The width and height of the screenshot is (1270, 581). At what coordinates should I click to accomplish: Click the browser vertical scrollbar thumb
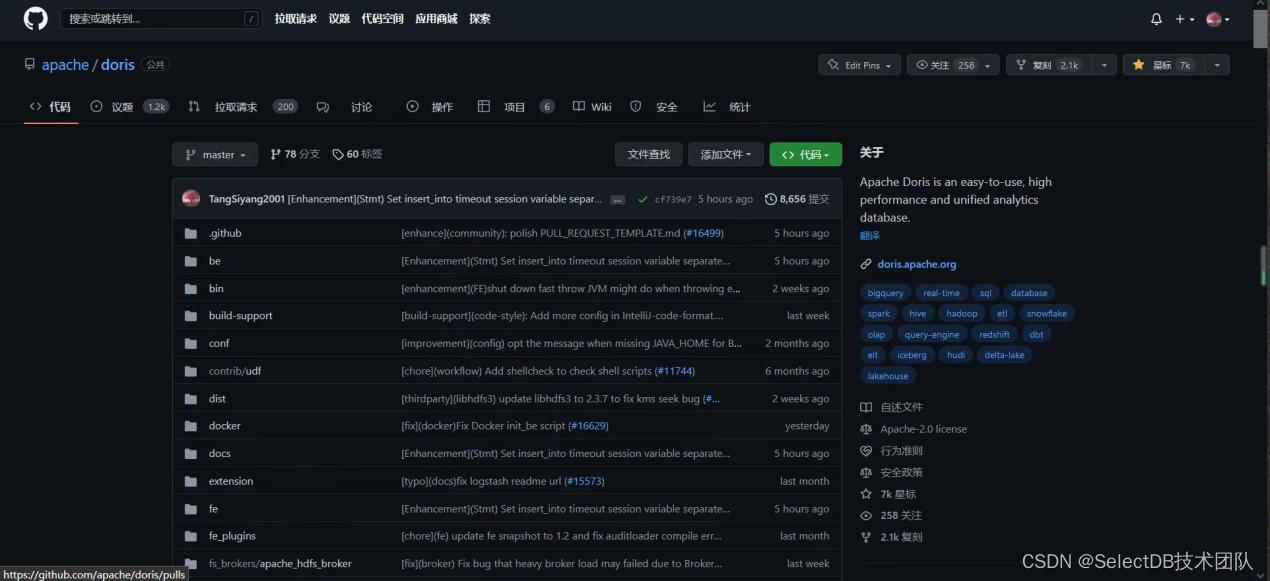coord(1262,27)
